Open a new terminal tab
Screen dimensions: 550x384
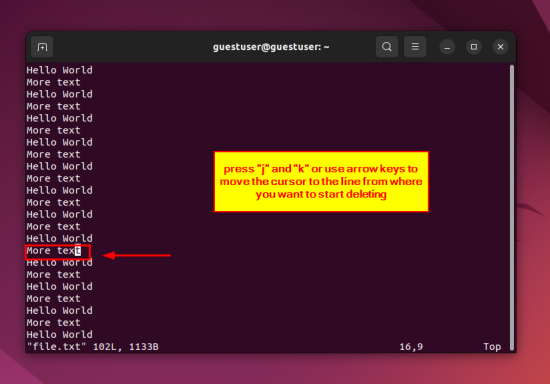click(42, 47)
